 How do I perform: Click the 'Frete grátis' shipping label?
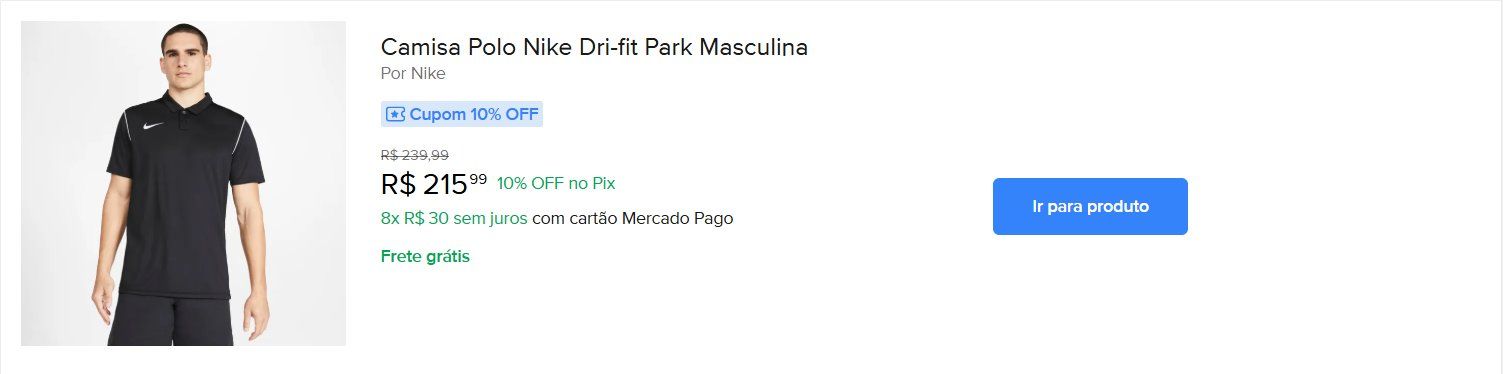[x=425, y=256]
